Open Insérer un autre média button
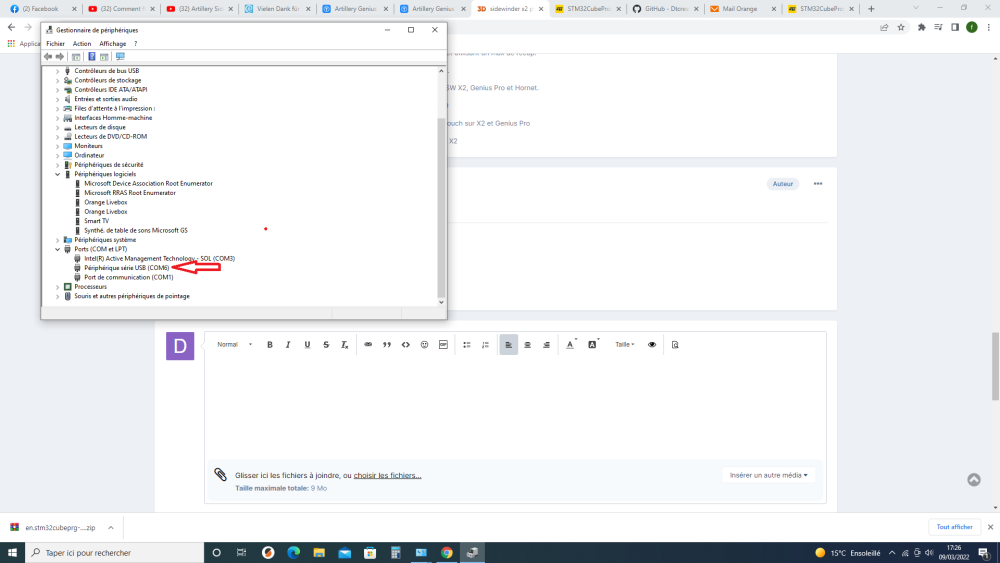Image resolution: width=1000 pixels, height=563 pixels. 768,475
